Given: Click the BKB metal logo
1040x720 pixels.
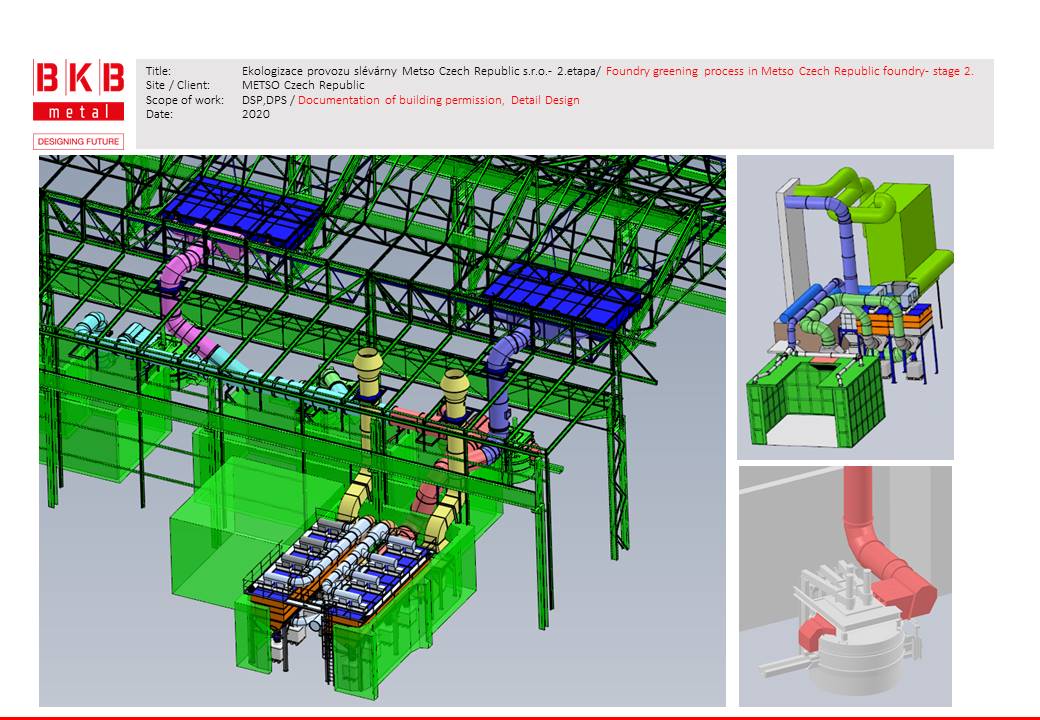Looking at the screenshot, I should (79, 91).
